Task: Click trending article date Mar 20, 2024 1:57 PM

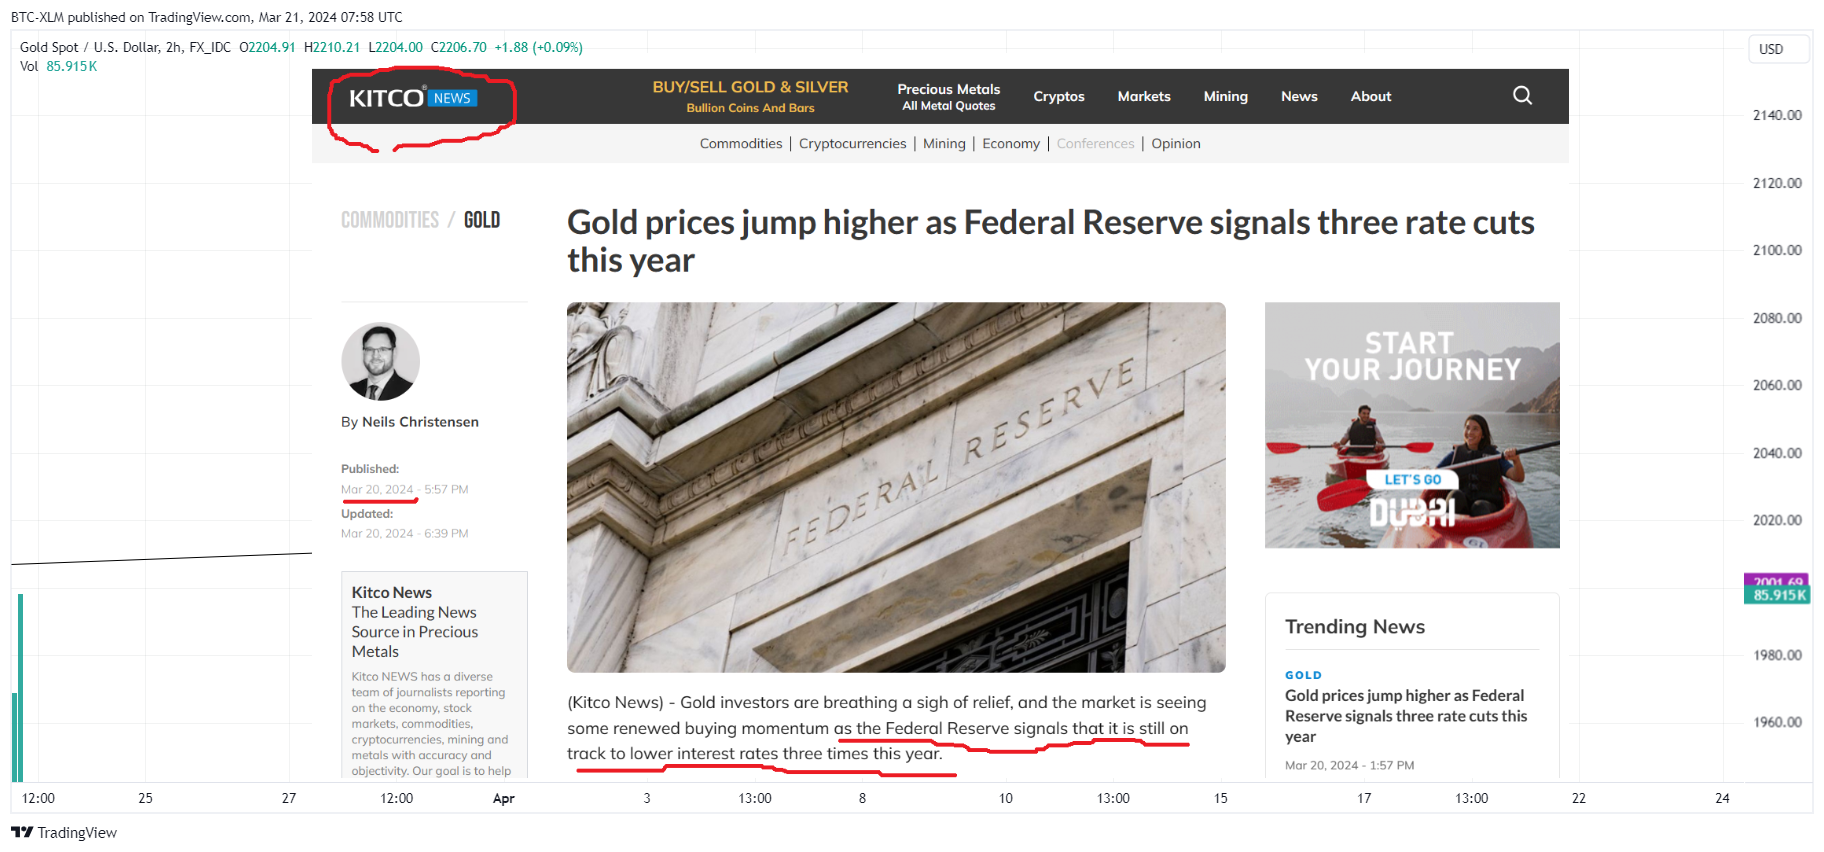Action: [1349, 765]
